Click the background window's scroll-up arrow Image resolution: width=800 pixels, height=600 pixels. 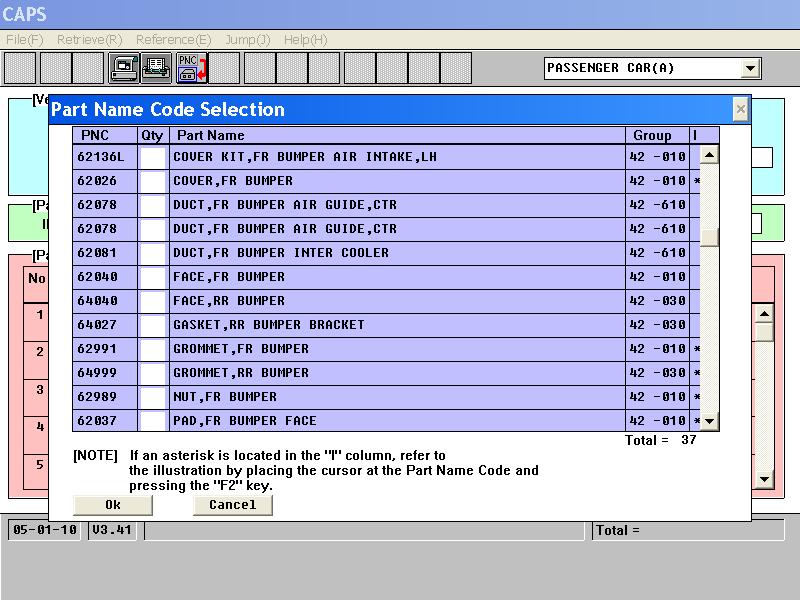pos(764,313)
